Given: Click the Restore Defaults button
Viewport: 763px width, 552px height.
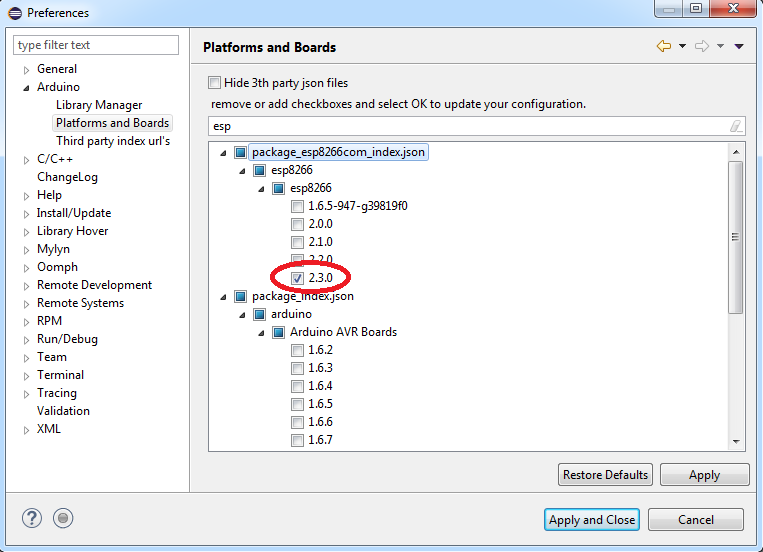Looking at the screenshot, I should click(605, 475).
